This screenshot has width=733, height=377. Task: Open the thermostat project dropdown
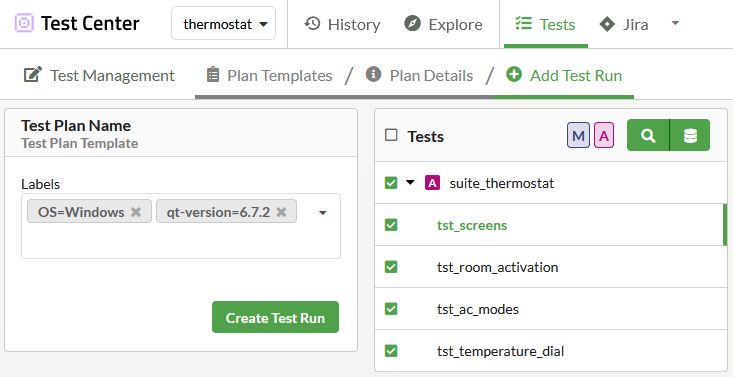point(223,23)
